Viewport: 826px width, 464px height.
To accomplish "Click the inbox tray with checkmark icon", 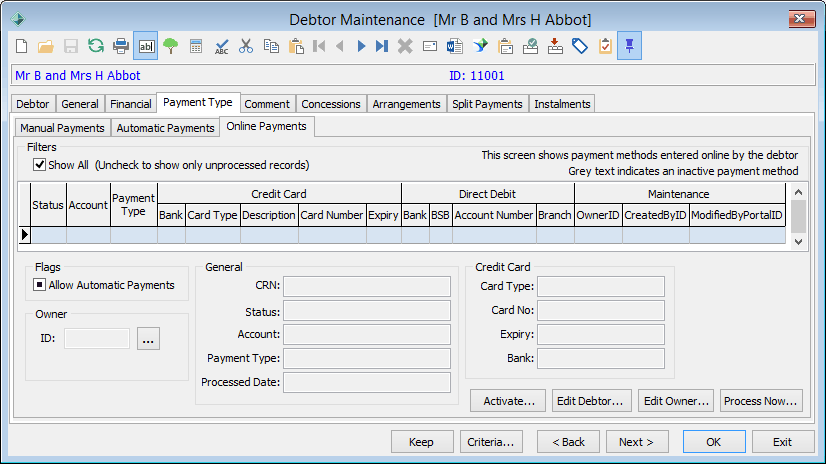I will 530,46.
